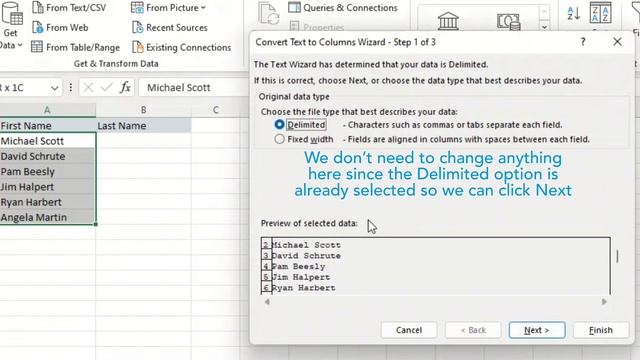Click the Last Name header cell
This screenshot has height=360, width=640.
143,125
